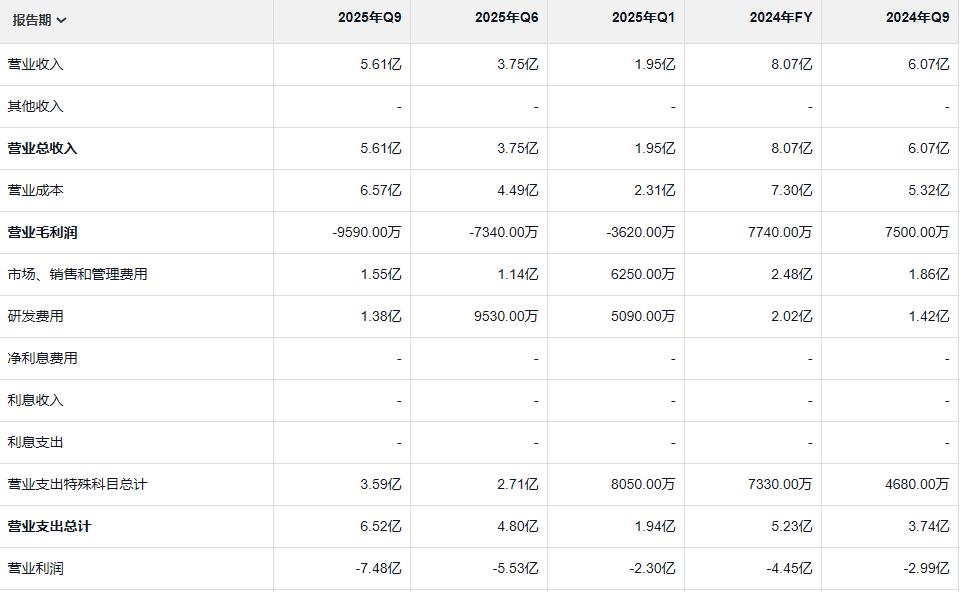
Task: Click the 研发费用 row label
Action: click(x=36, y=316)
